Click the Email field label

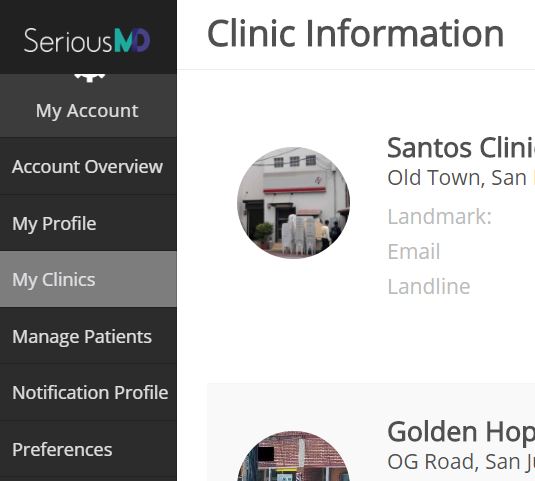pos(414,252)
